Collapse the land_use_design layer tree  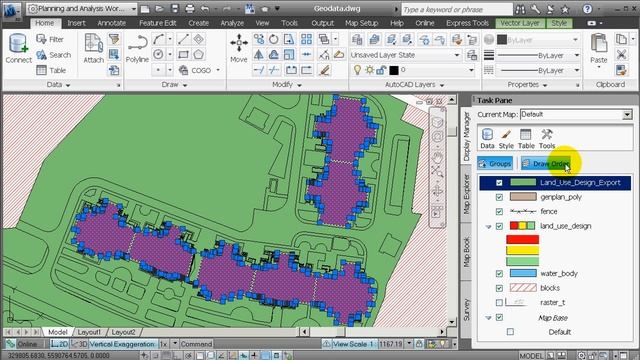pyautogui.click(x=488, y=227)
